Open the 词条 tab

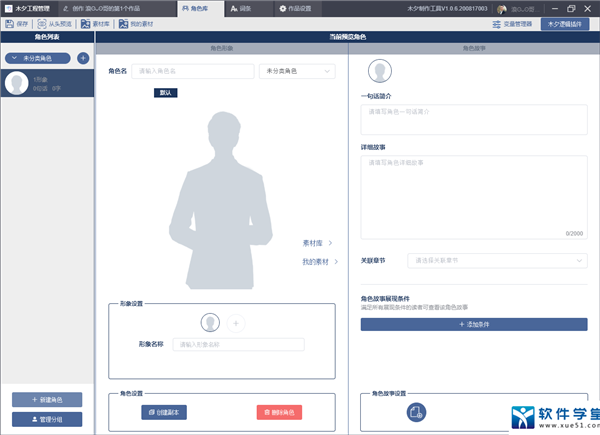249,8
